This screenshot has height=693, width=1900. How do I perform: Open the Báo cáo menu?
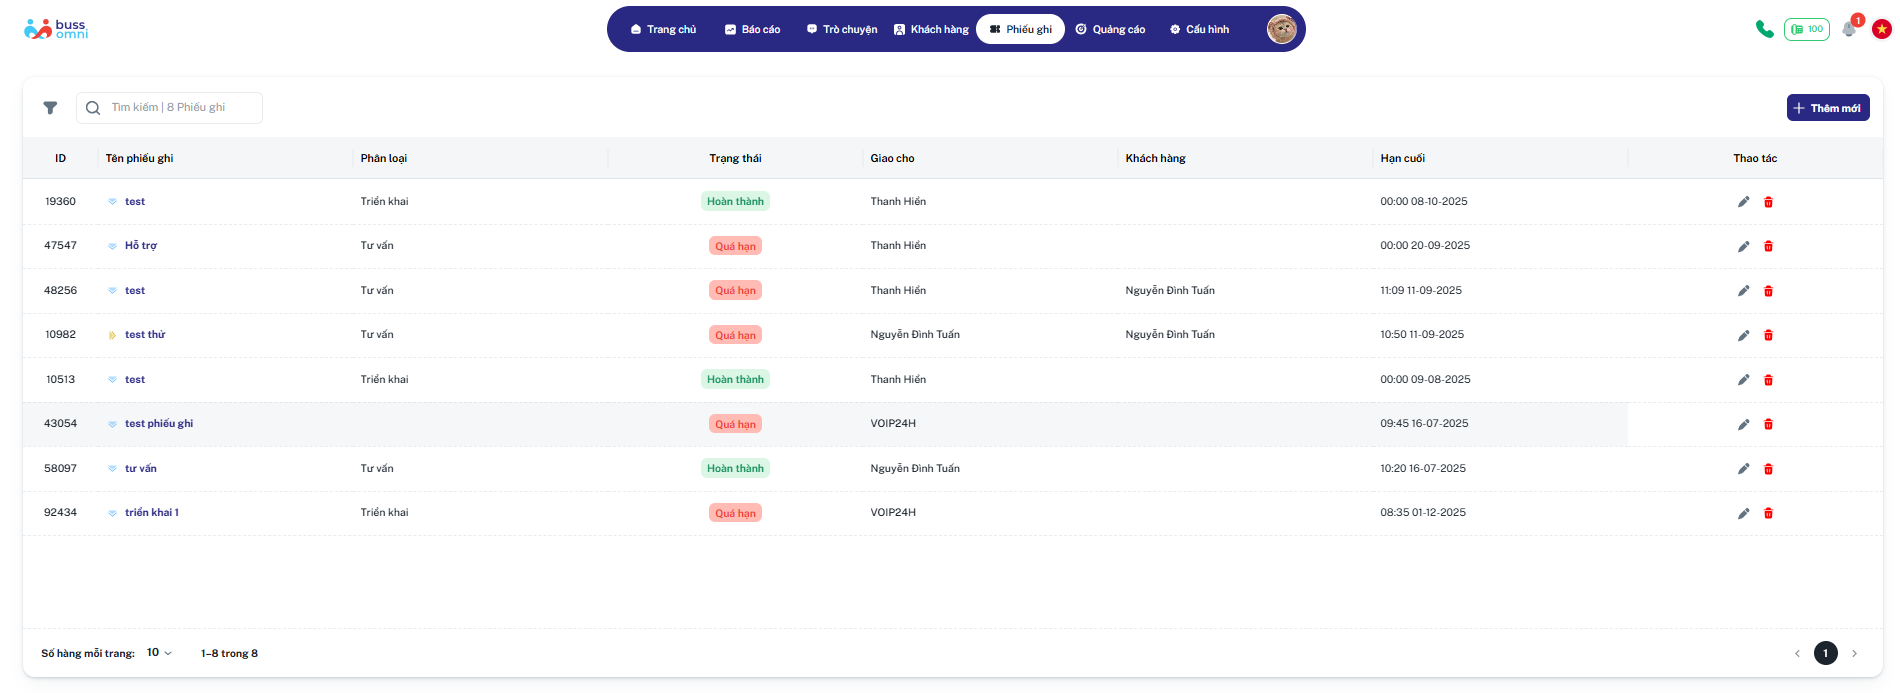[752, 29]
